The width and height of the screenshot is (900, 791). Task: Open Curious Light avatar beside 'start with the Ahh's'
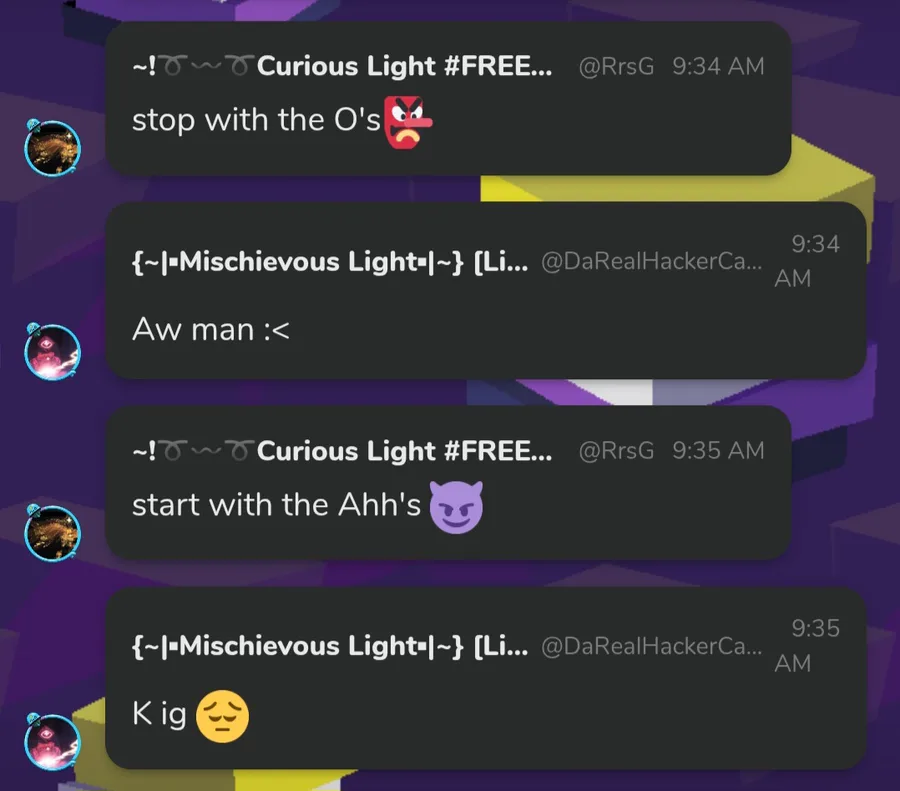52,533
